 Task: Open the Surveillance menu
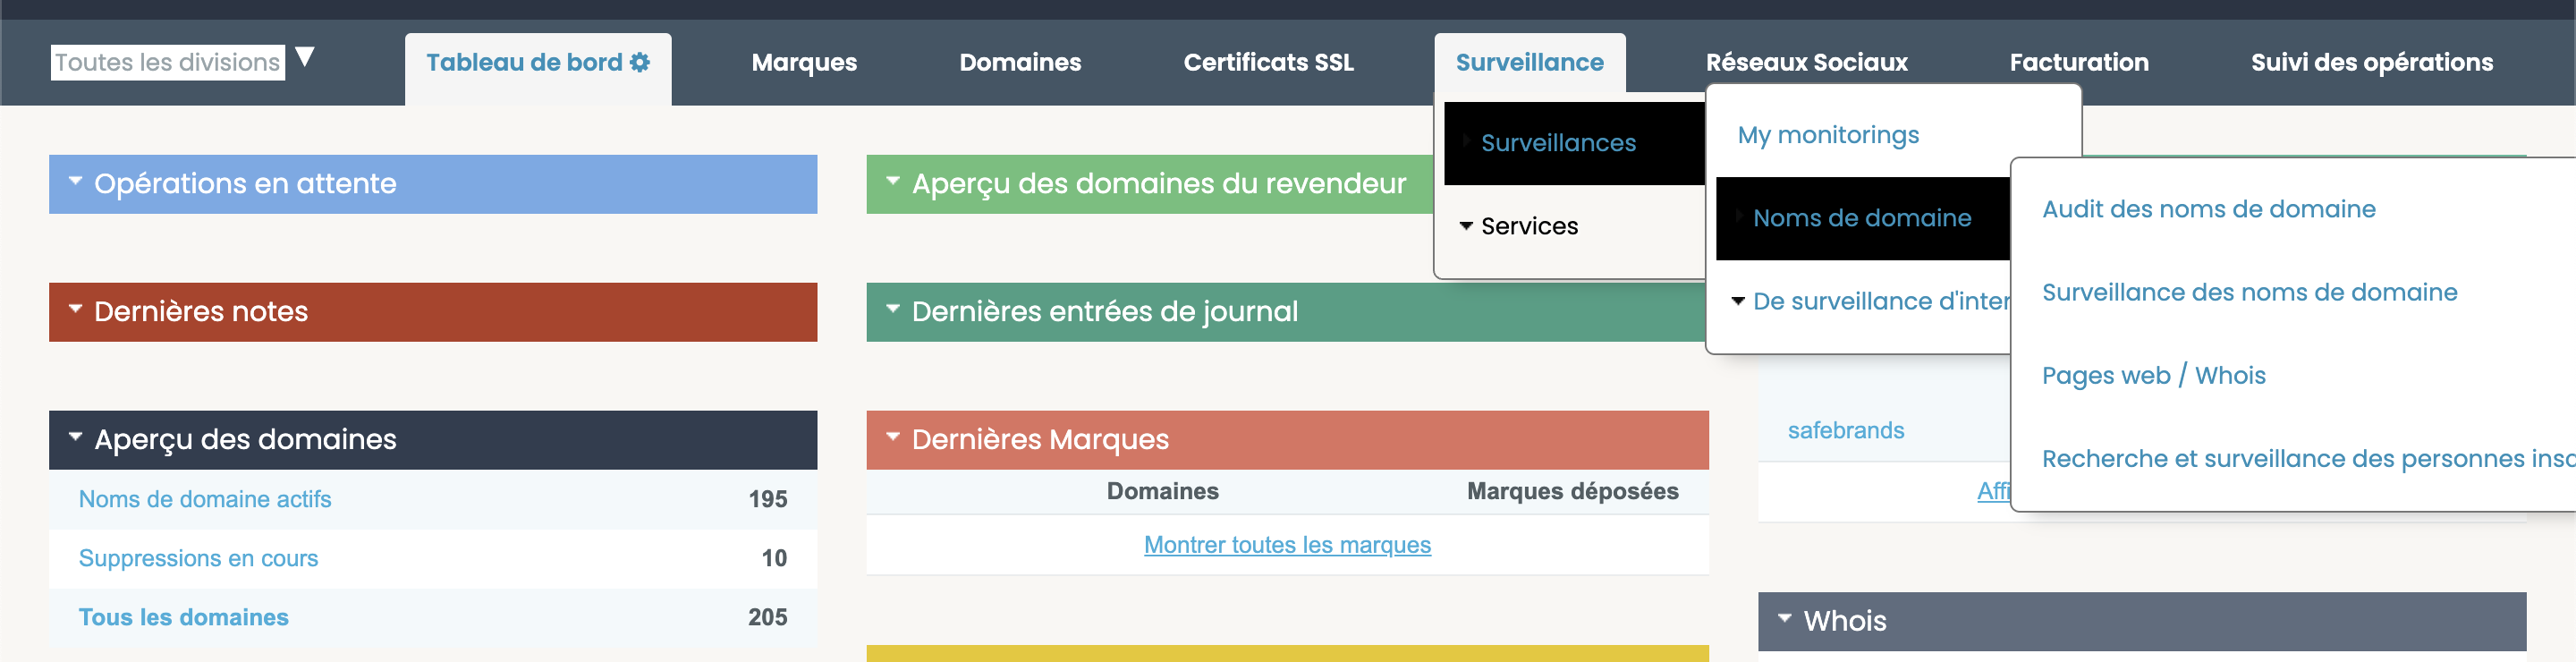1529,62
